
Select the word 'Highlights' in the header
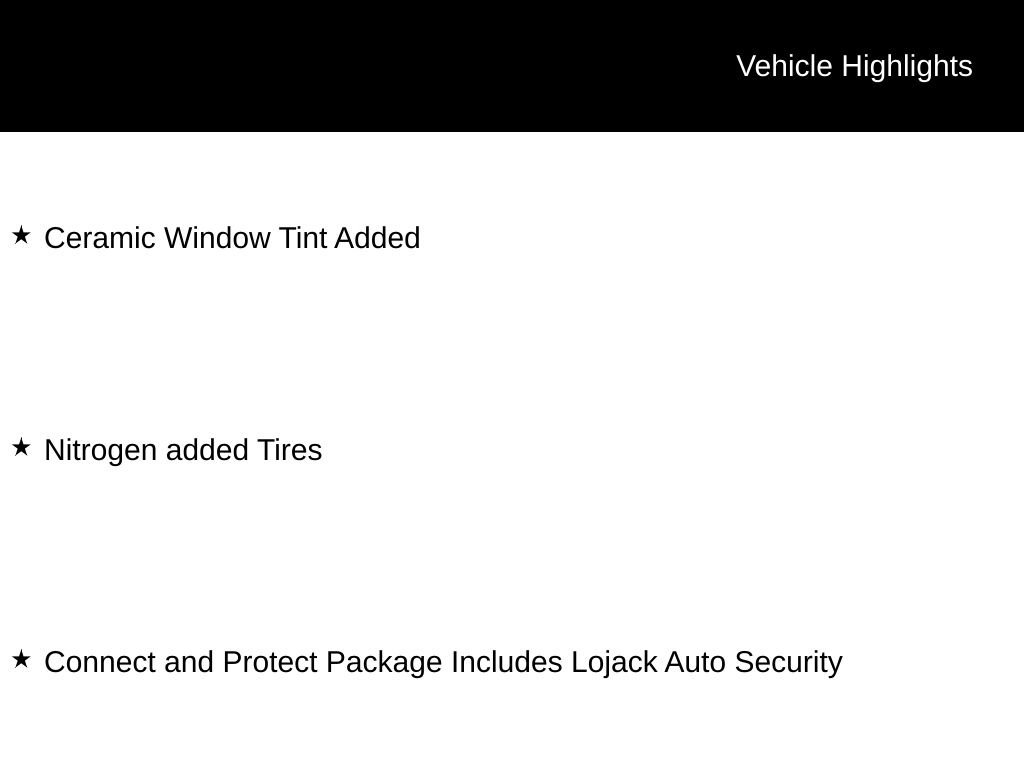click(907, 67)
